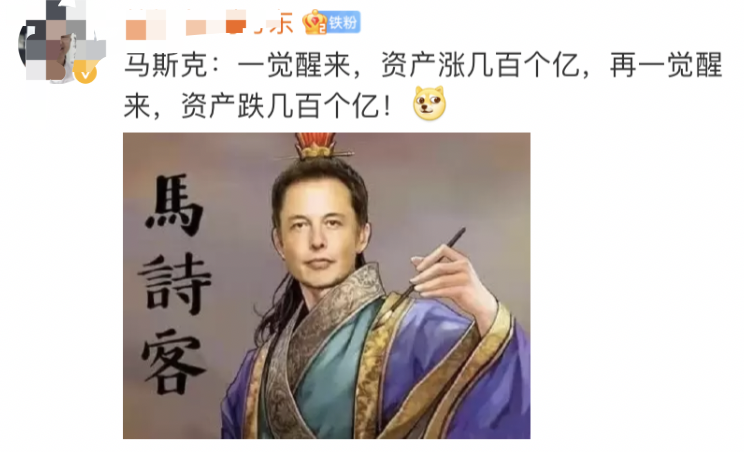Open the blurred orange username link
This screenshot has width=744, height=452.
coord(210,23)
